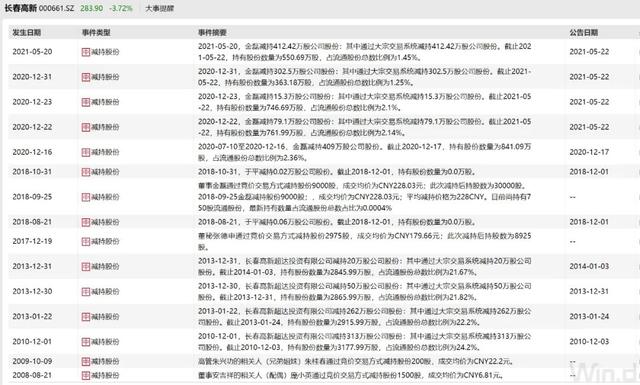Open summary about 超达投资减持262万股
The image size is (640, 385).
[364, 317]
